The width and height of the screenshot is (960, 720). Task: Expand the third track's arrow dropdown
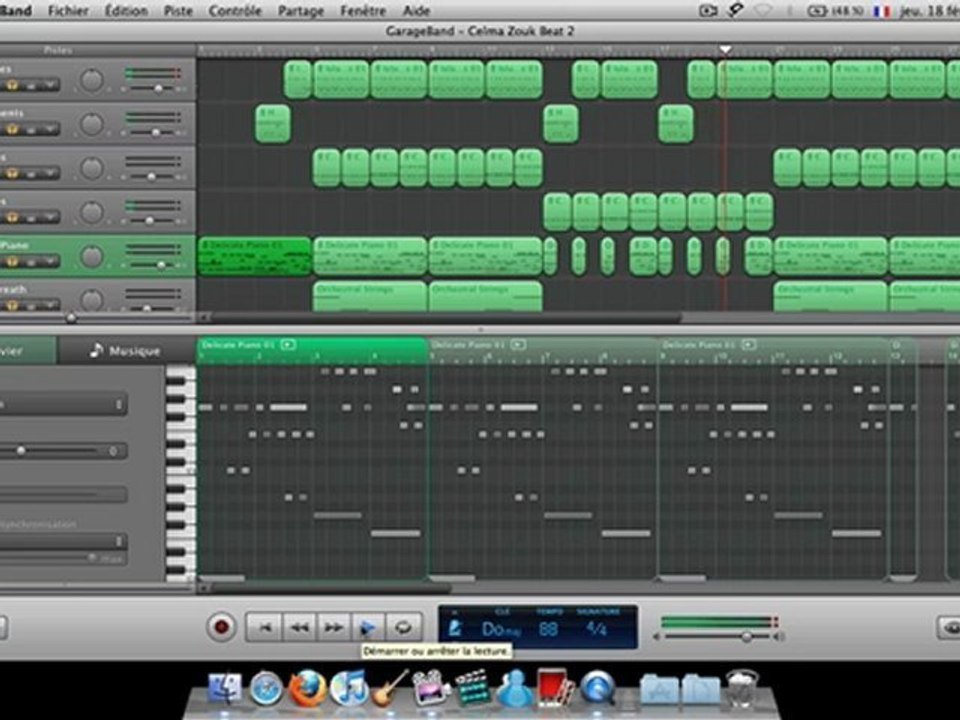pyautogui.click(x=50, y=173)
